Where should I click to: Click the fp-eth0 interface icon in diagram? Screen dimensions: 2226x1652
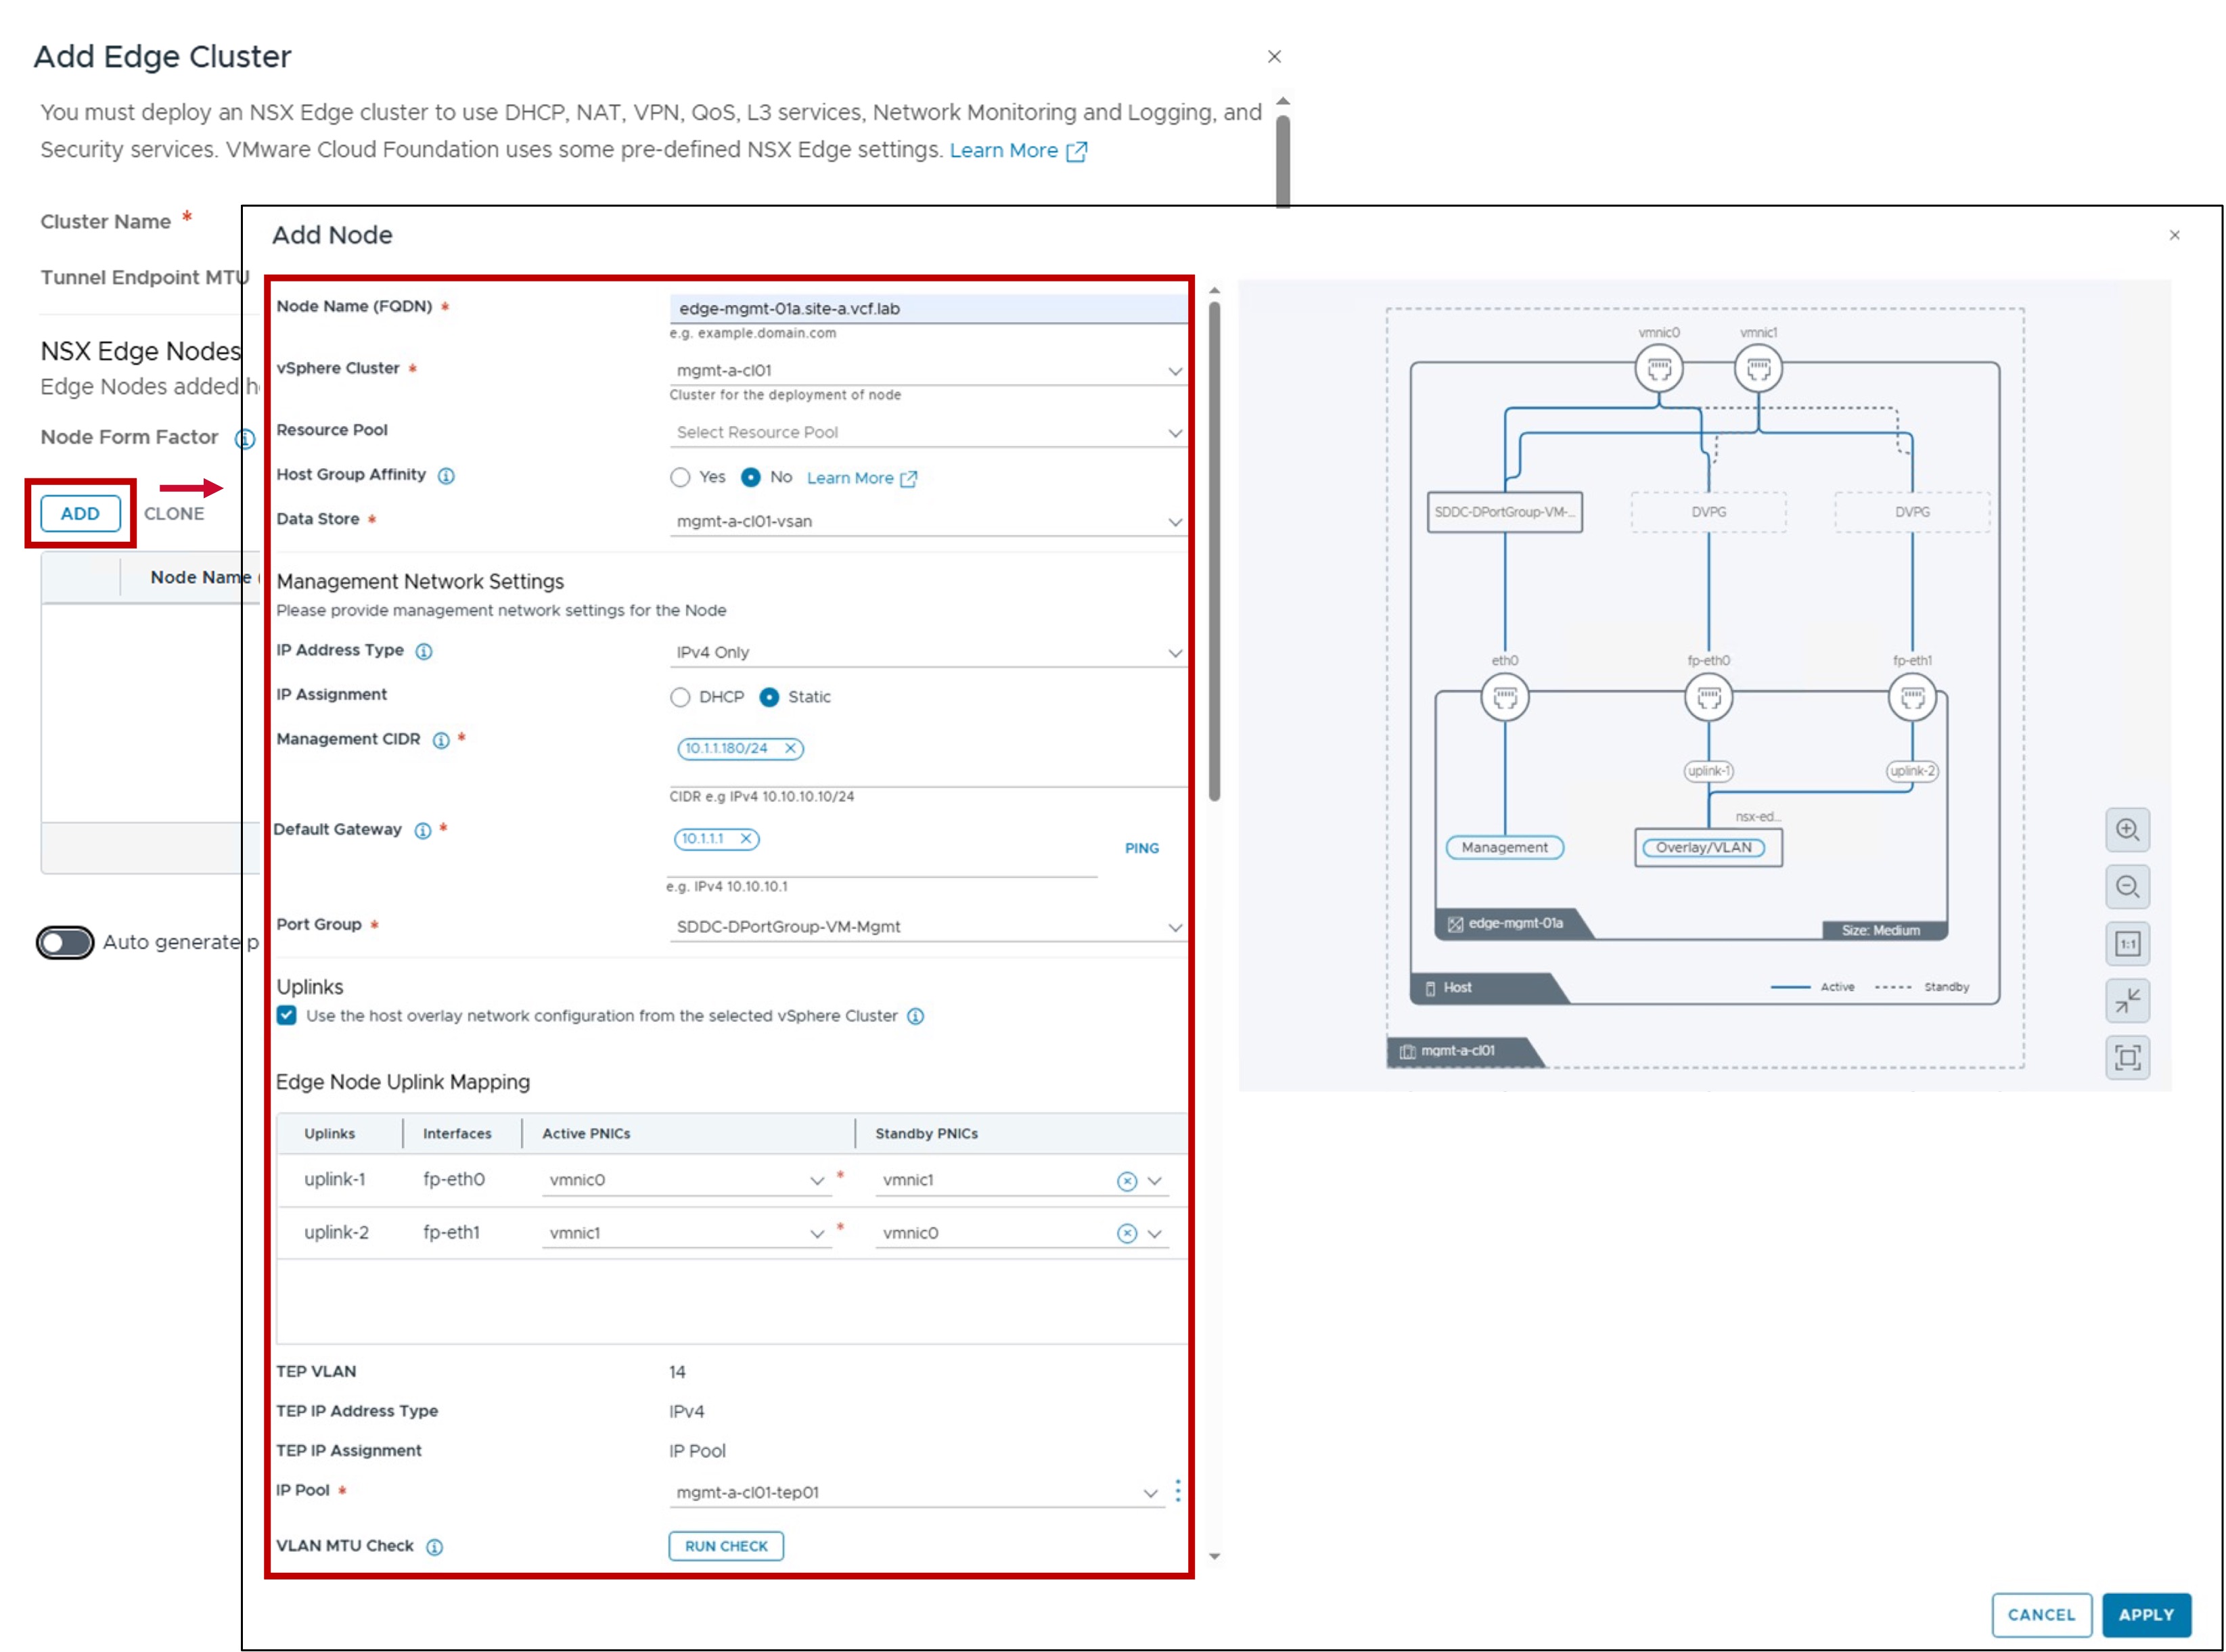(x=1709, y=698)
